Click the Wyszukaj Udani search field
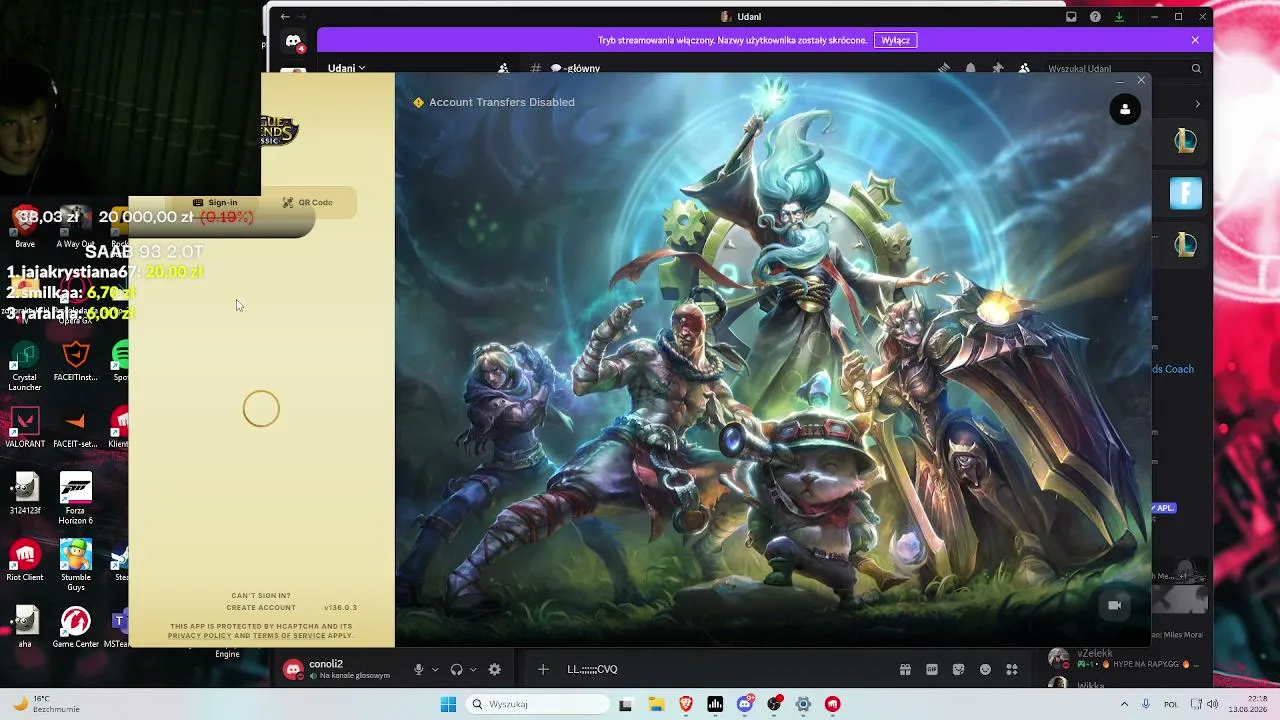 coord(1124,68)
